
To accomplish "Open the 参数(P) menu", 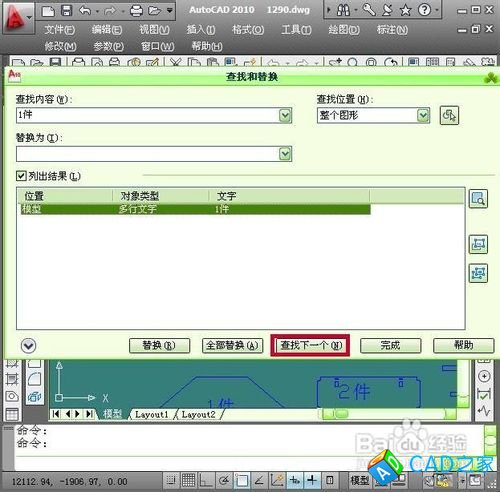I will 108,46.
